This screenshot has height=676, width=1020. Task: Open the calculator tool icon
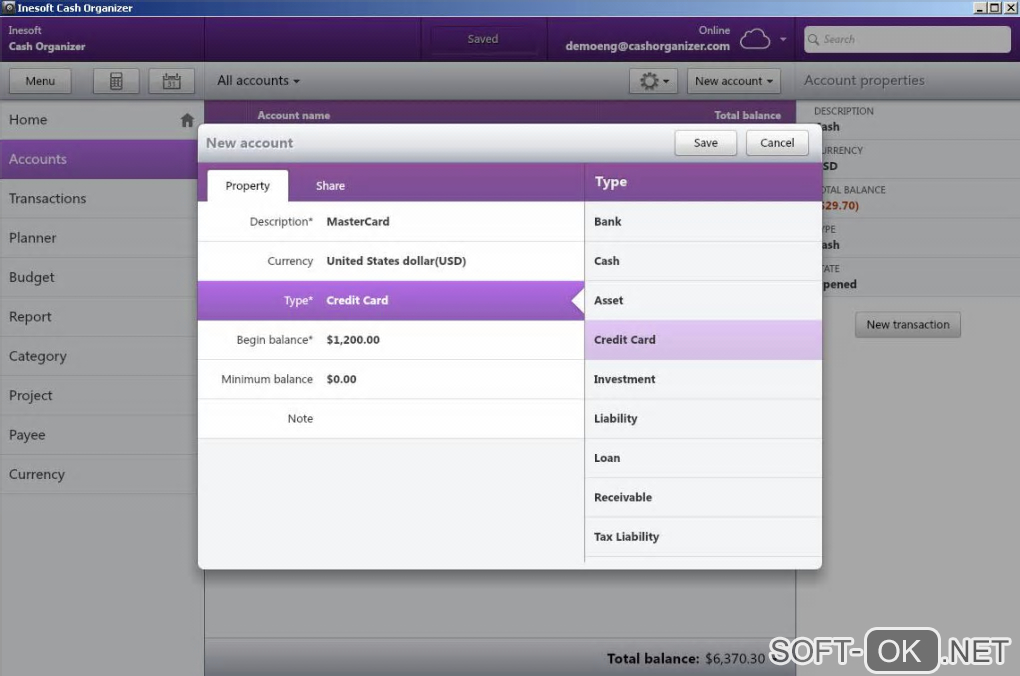coord(116,81)
